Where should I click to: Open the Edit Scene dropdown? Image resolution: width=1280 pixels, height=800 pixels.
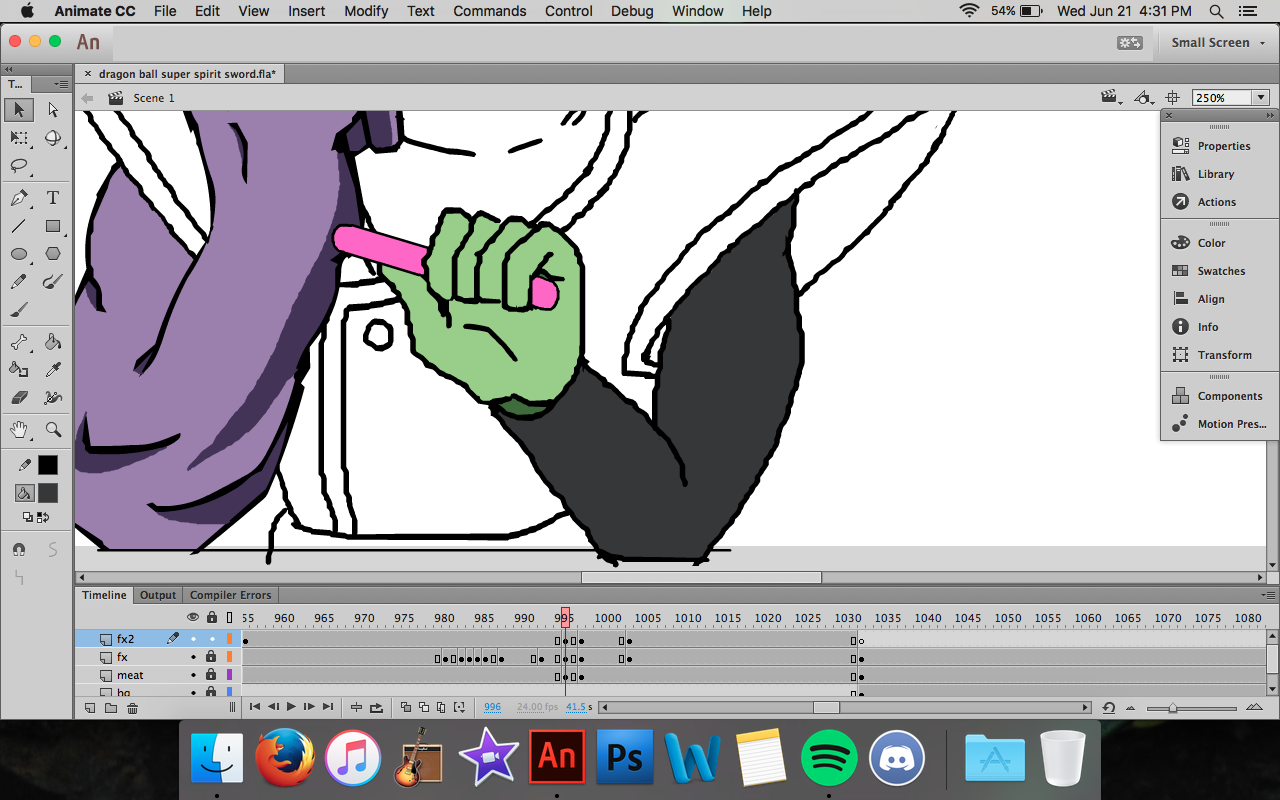coord(1110,98)
